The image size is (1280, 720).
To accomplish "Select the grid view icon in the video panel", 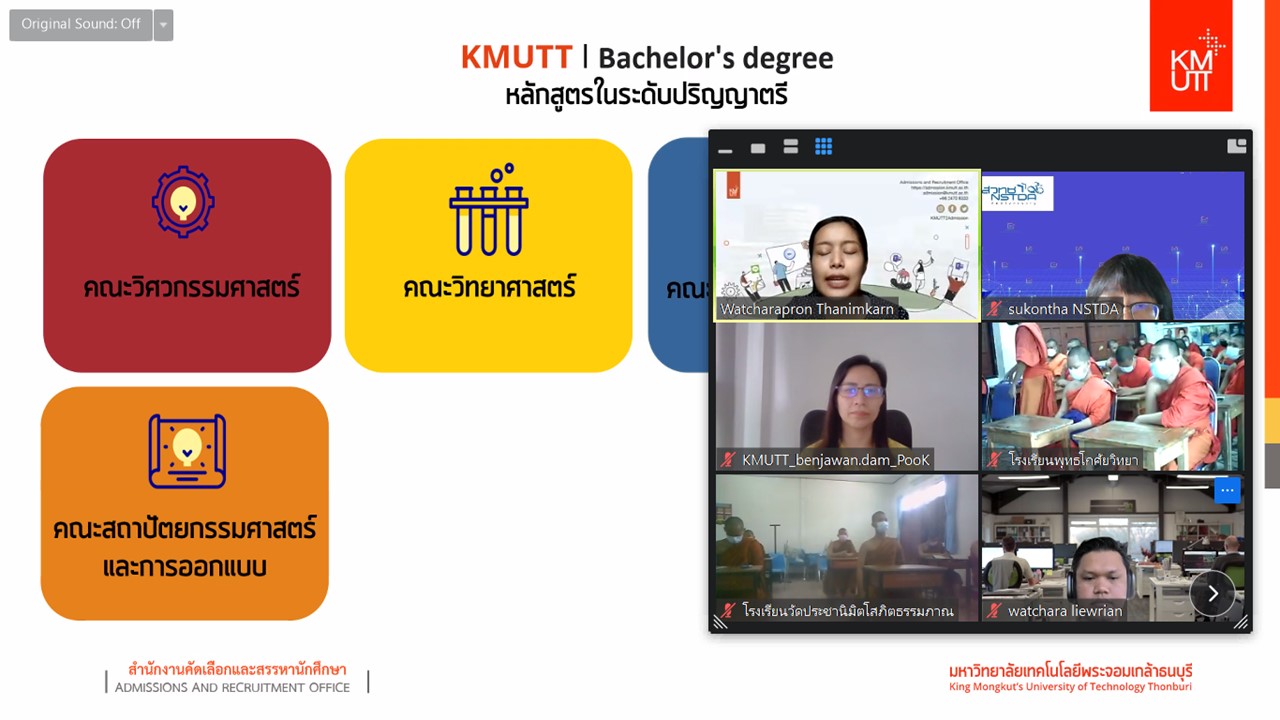I will coord(823,147).
